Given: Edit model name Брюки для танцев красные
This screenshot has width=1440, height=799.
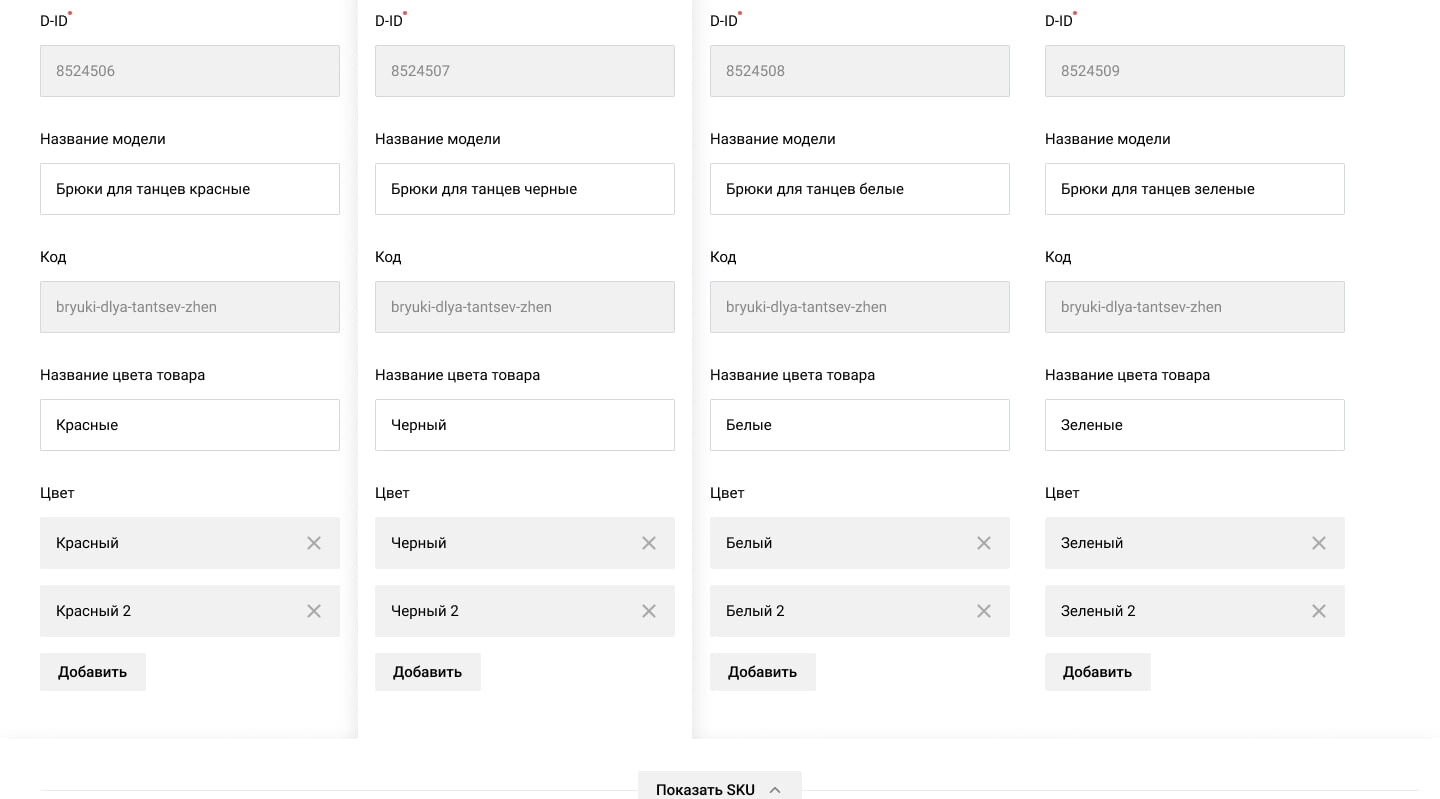Looking at the screenshot, I should 190,189.
